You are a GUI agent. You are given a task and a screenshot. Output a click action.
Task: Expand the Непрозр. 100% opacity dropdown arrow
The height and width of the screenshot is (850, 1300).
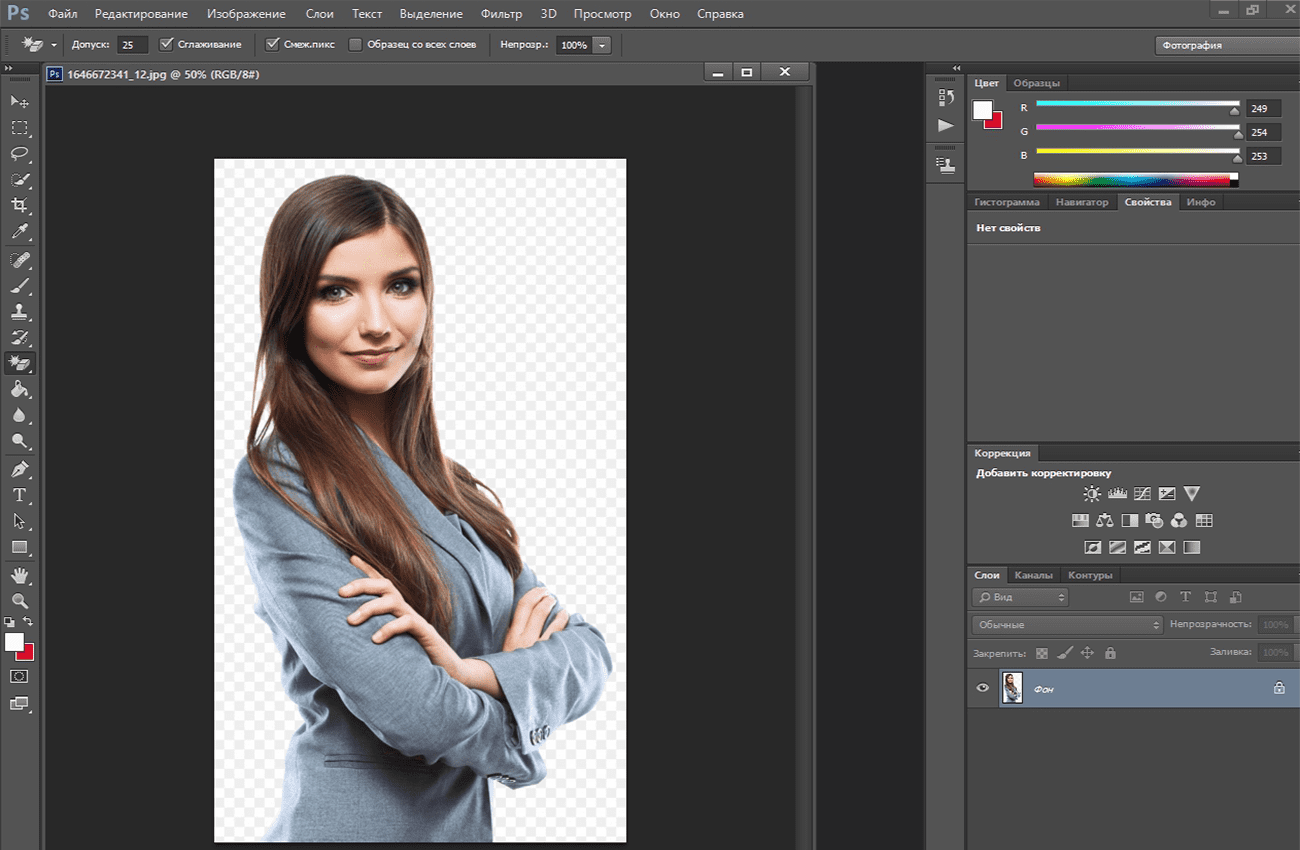point(601,45)
